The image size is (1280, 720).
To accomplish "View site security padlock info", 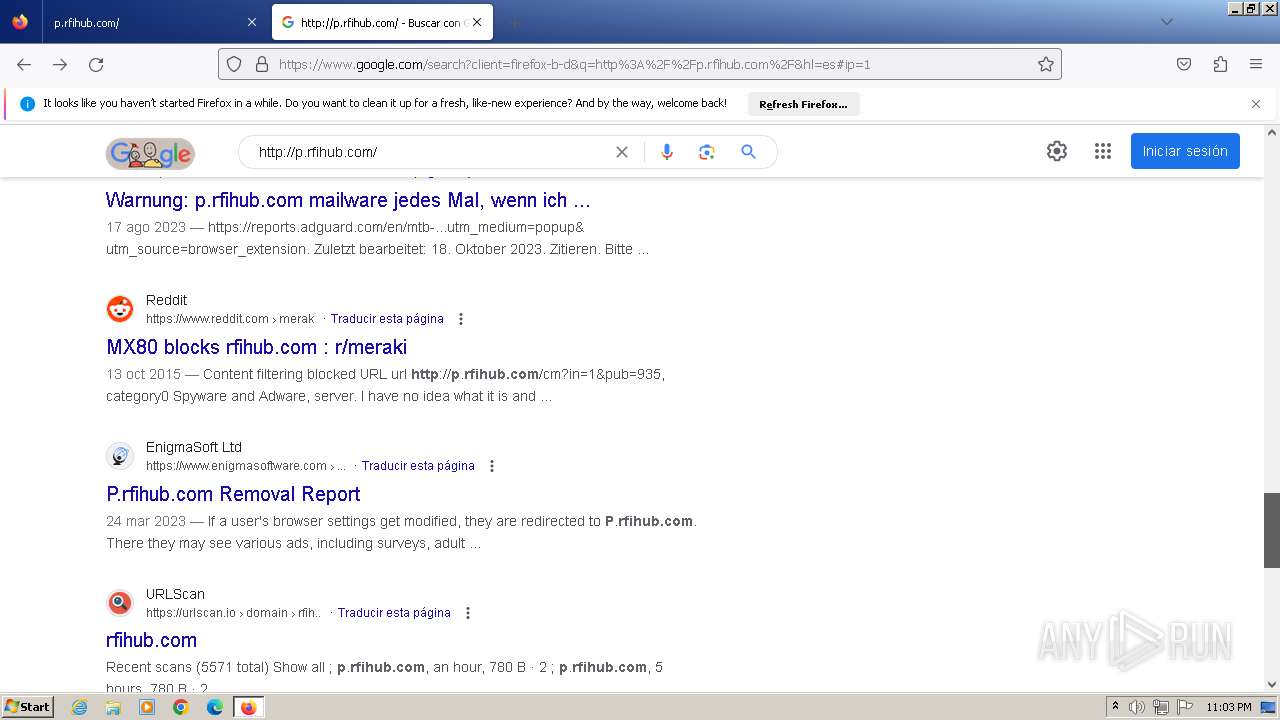I will point(262,64).
